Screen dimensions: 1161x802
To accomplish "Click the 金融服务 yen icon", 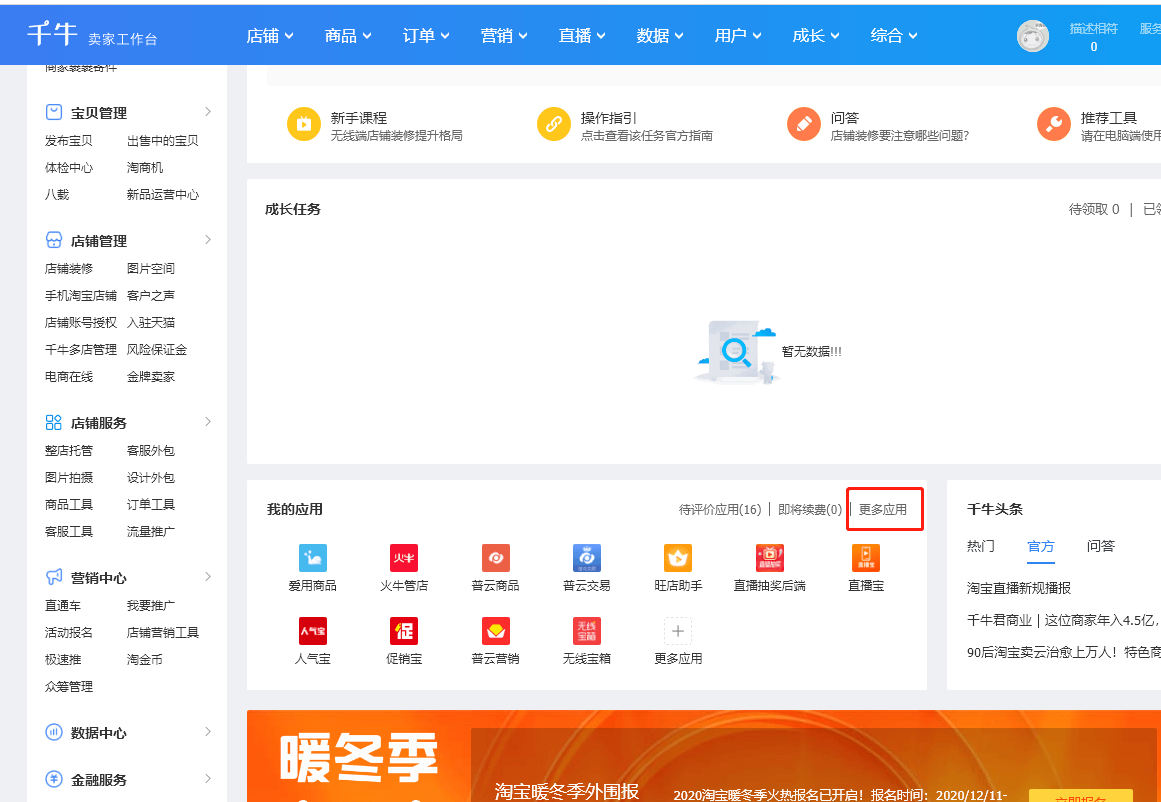I will (54, 779).
